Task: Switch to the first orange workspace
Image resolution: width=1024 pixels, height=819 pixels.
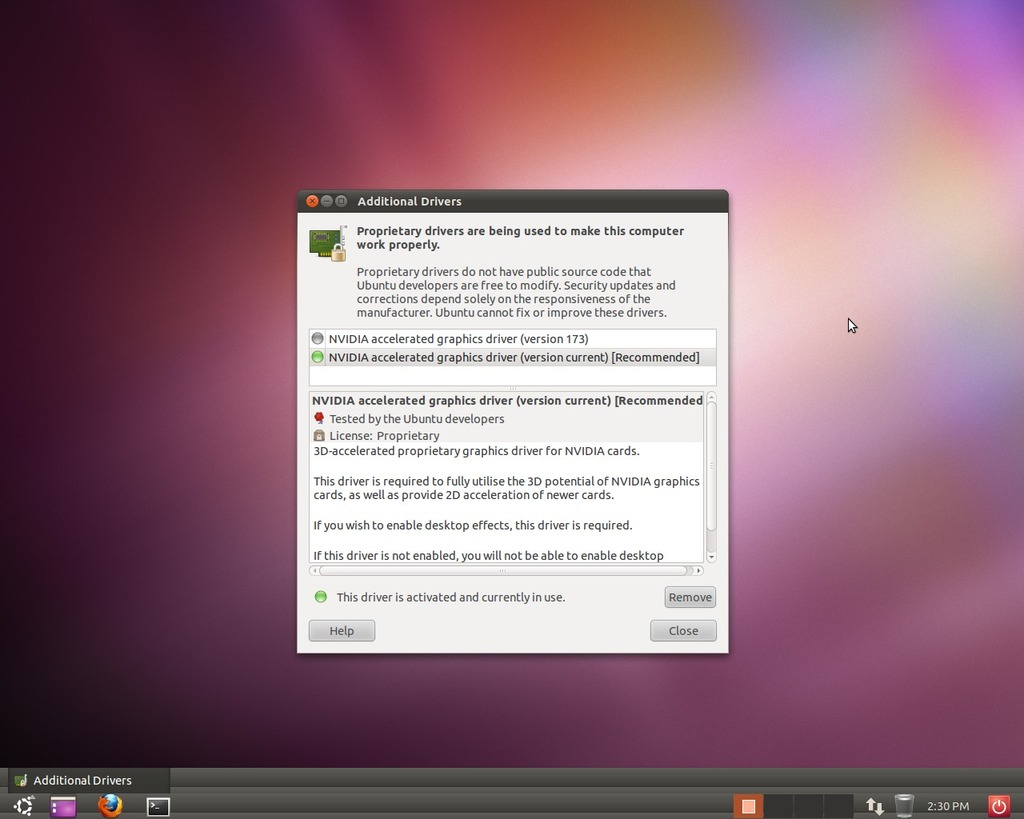Action: [x=748, y=807]
